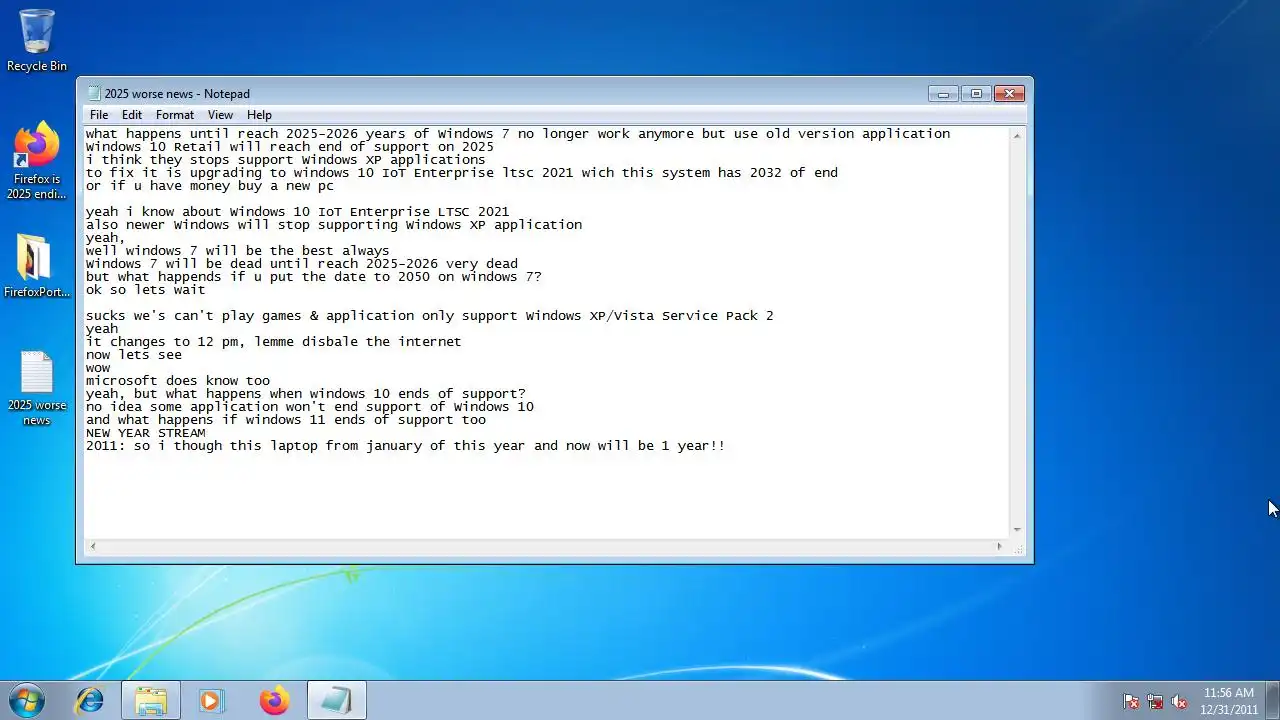This screenshot has width=1280, height=720.
Task: Open the Edit menu in Notepad
Action: (x=132, y=115)
